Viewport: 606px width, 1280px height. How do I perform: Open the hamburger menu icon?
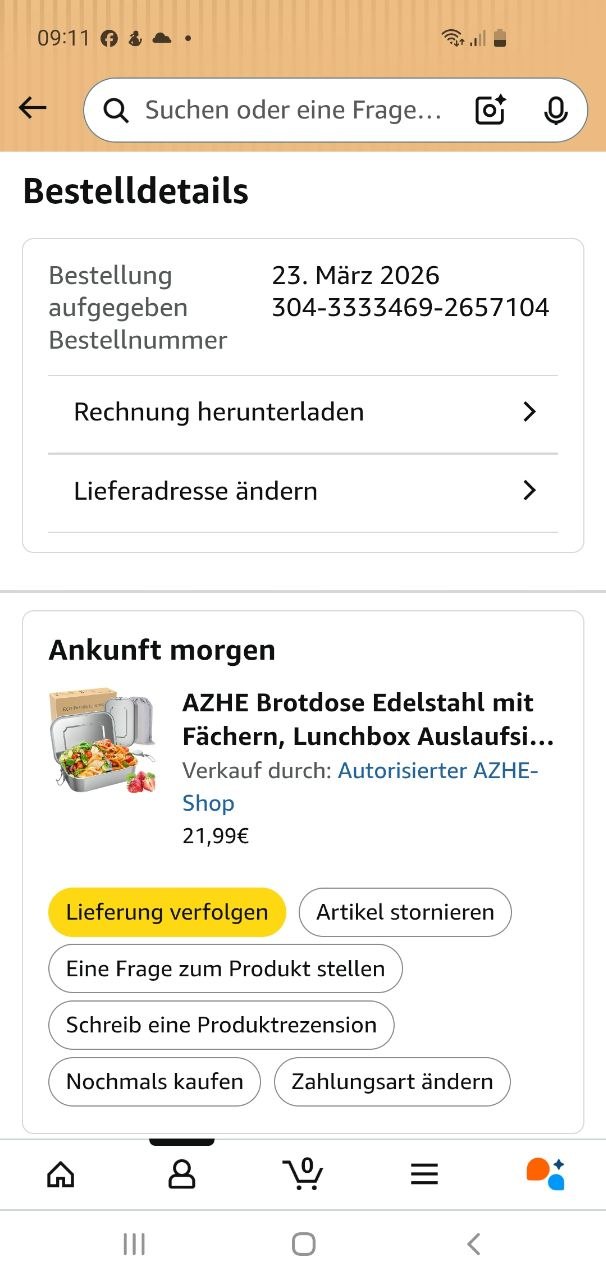click(425, 1174)
